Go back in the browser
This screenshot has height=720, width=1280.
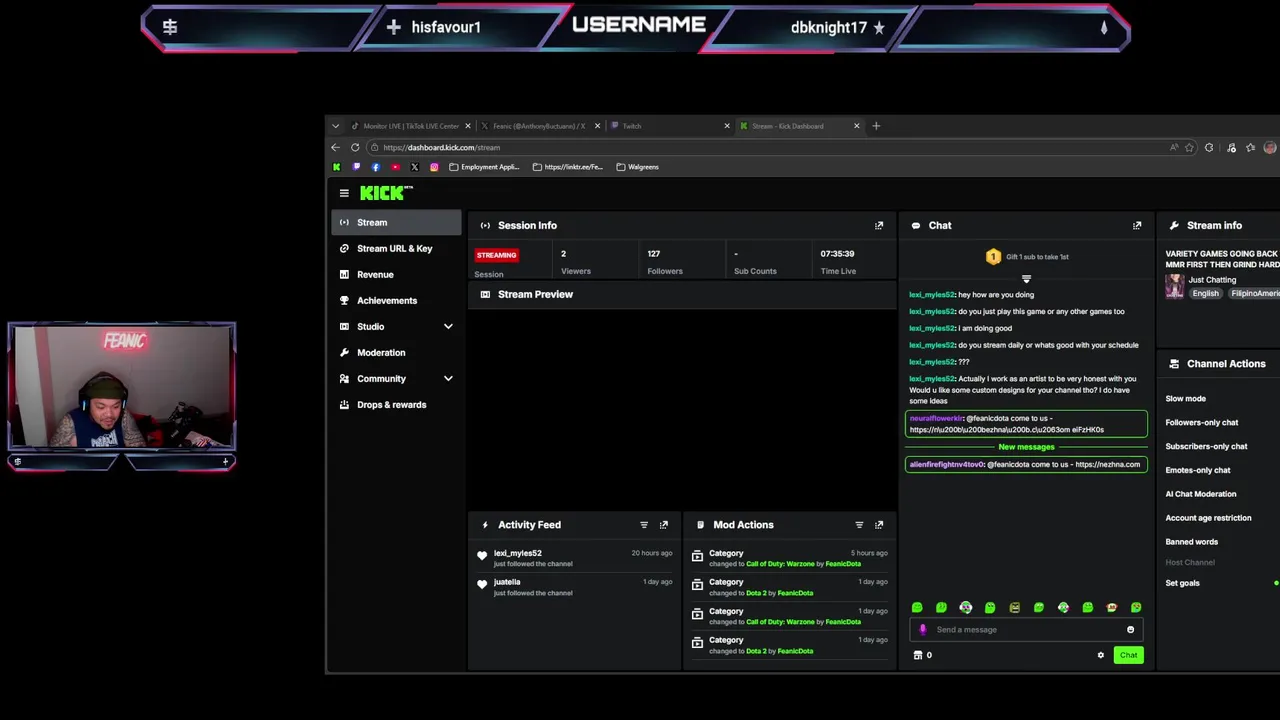[336, 148]
